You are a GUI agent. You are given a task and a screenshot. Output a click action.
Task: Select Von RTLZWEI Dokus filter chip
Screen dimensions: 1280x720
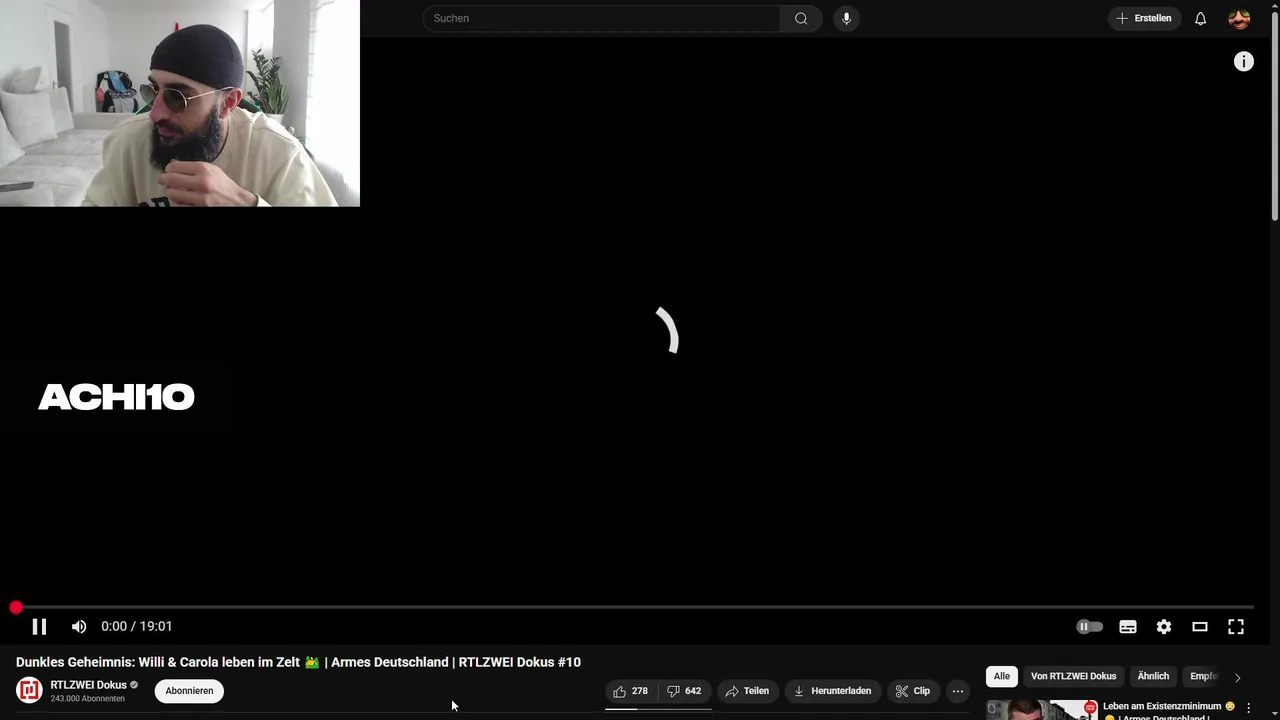click(1073, 677)
